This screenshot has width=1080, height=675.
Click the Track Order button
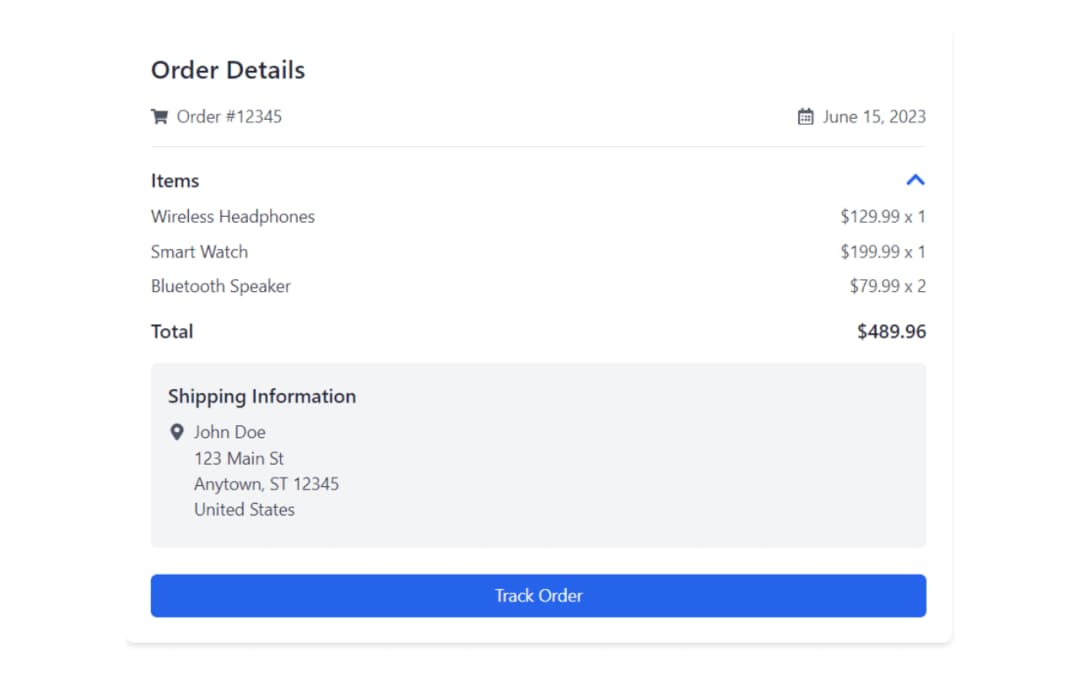coord(539,596)
